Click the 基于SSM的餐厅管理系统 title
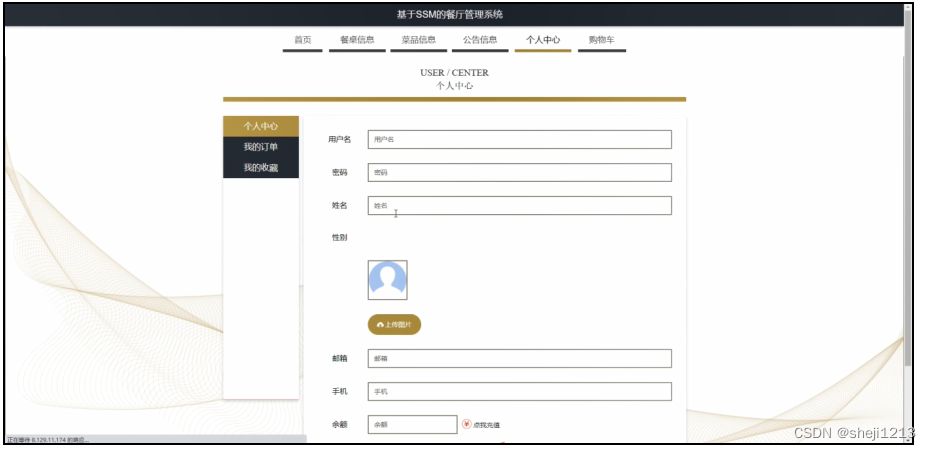 click(449, 15)
